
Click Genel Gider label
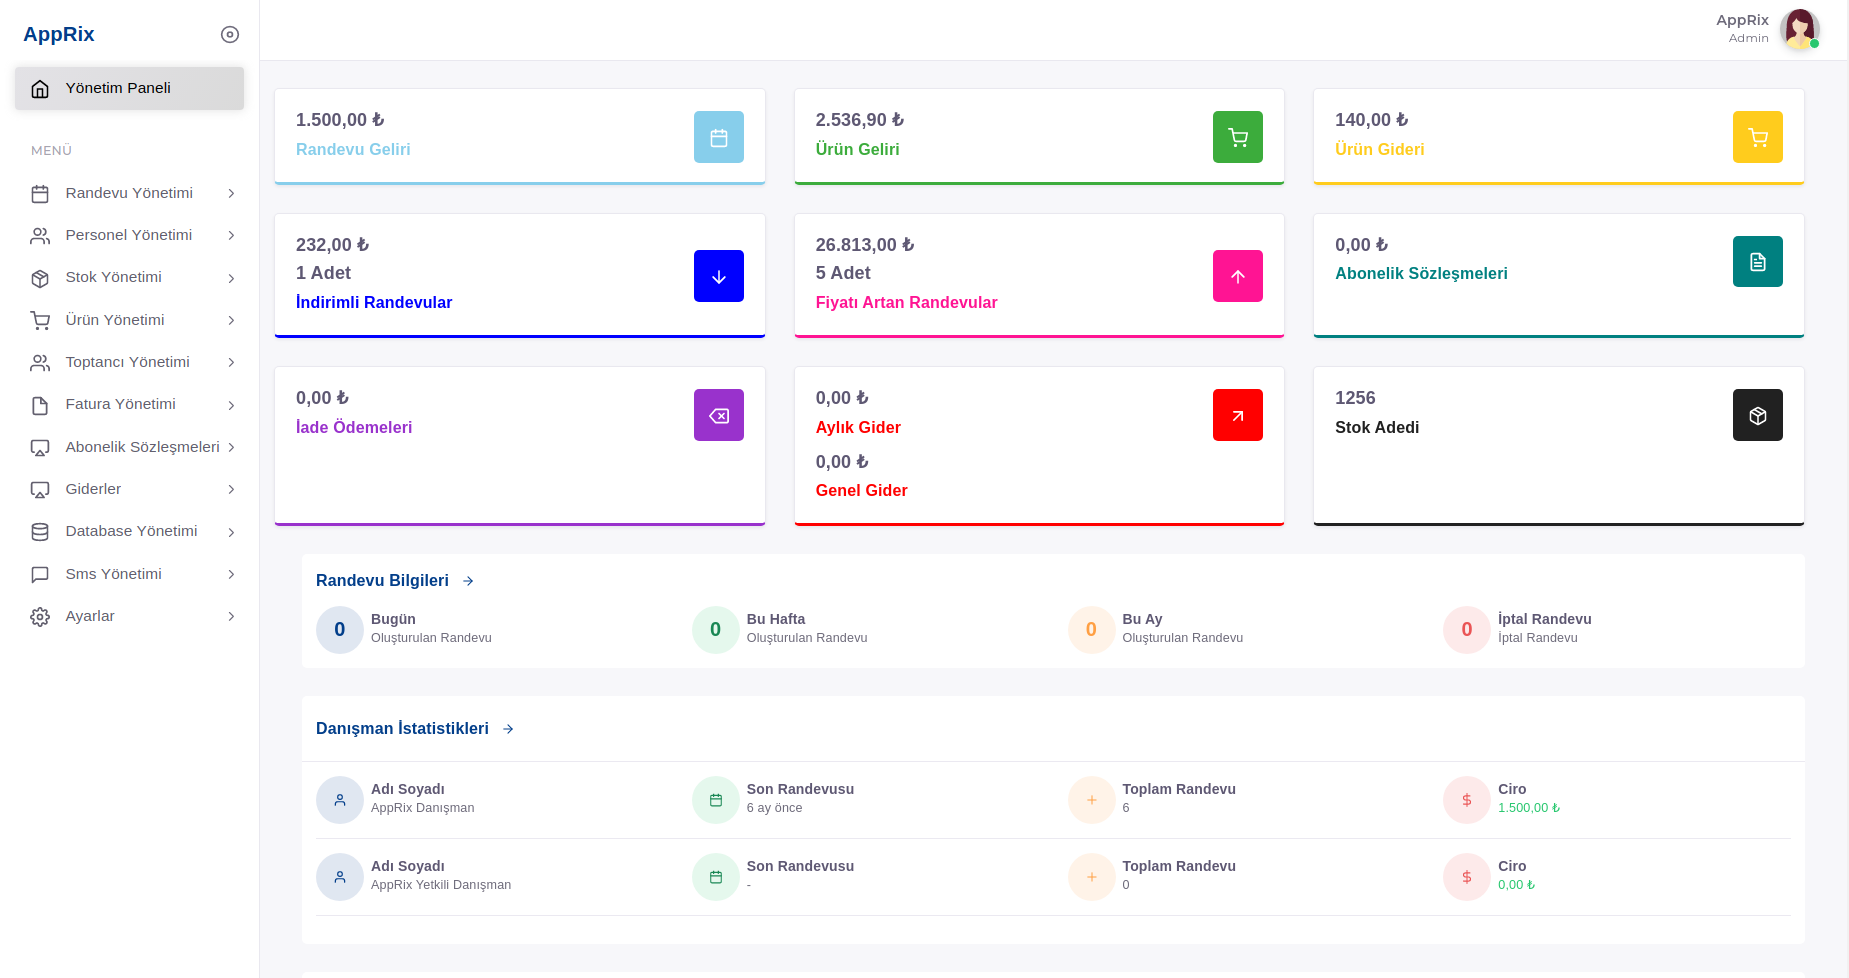(861, 490)
